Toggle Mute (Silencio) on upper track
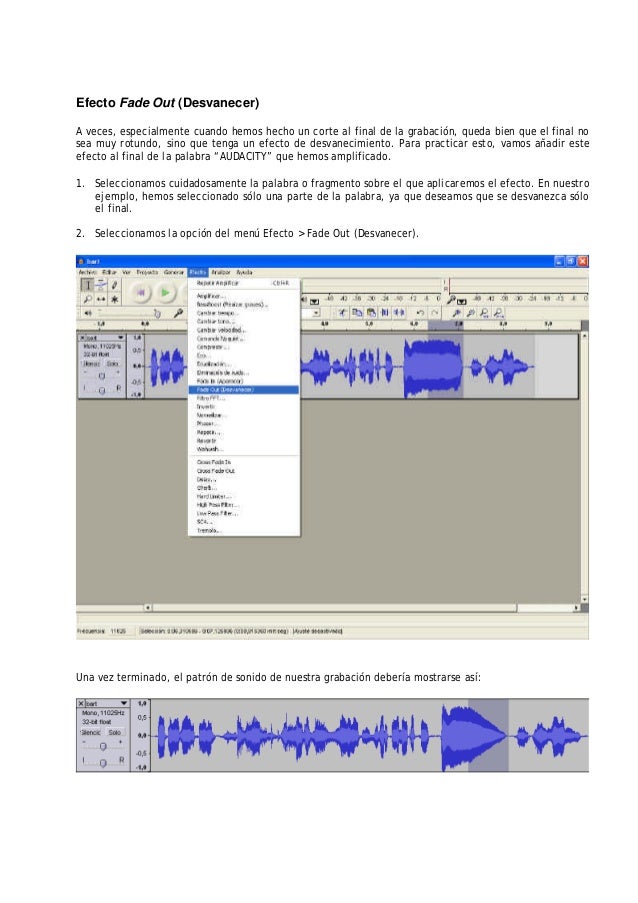638x903 pixels. [x=92, y=364]
